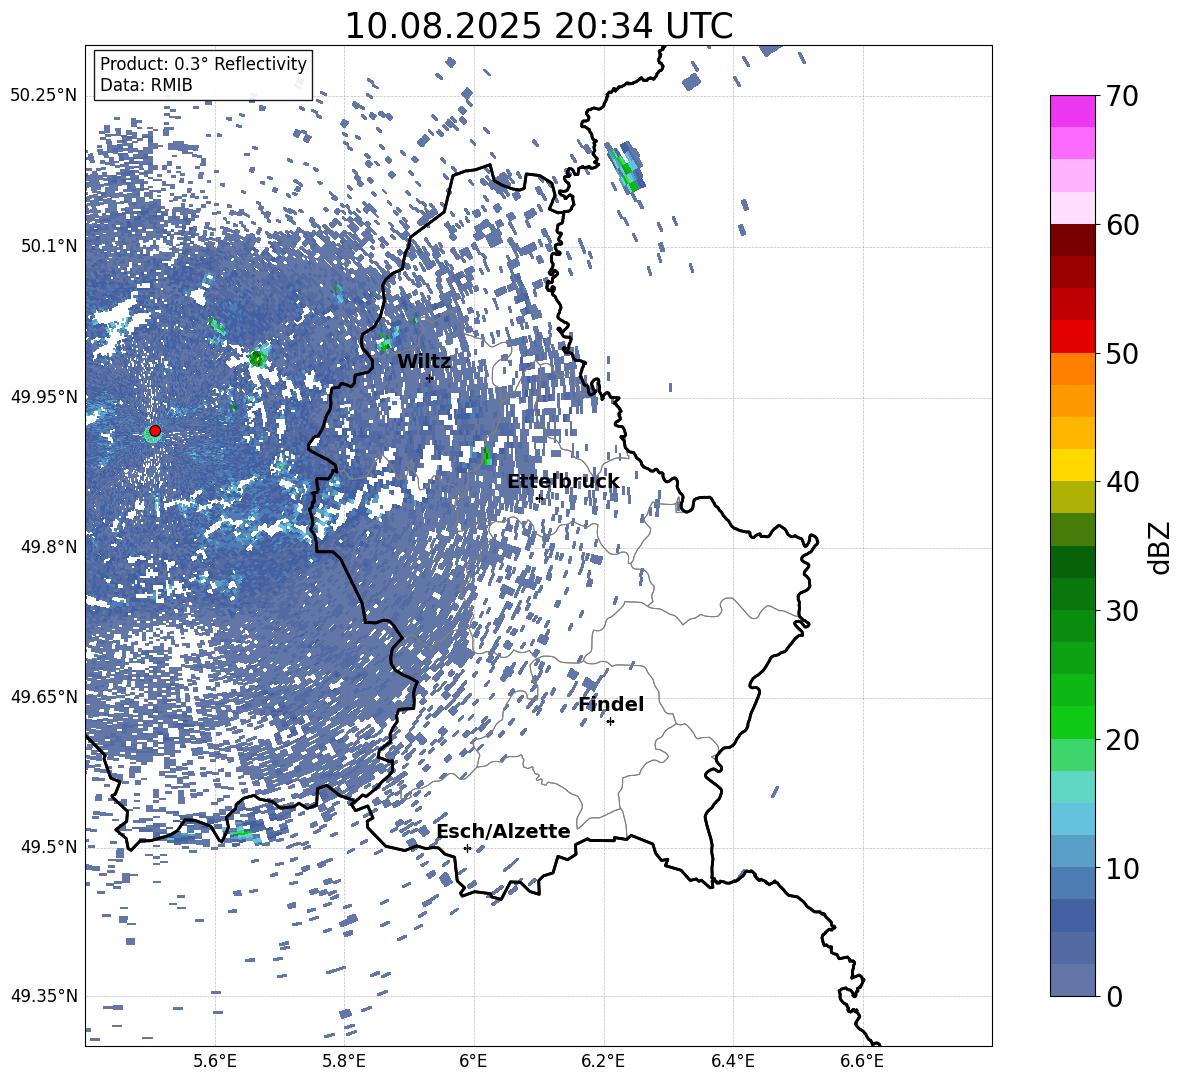The image size is (1184, 1081).
Task: Click the magenta top colorbar segment
Action: 1072,112
